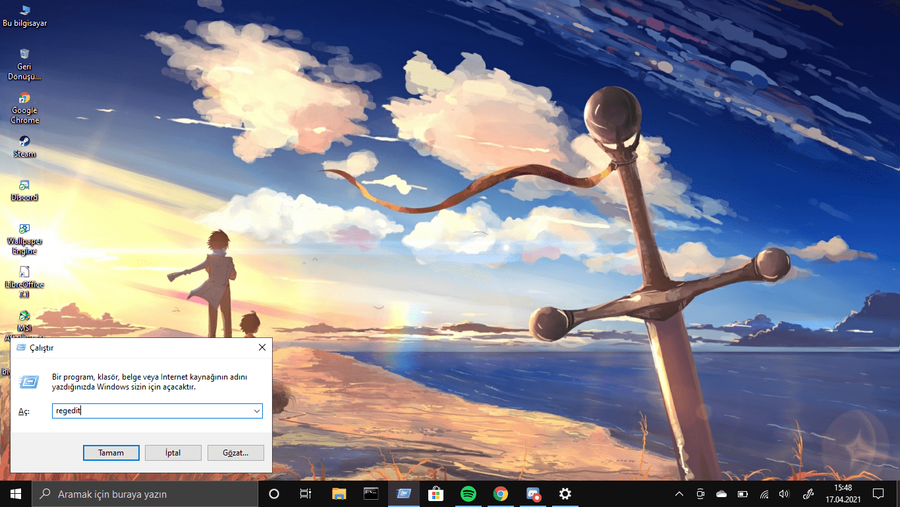Select LibreOffice 7.1 desktop shortcut
Screen dimensions: 900x507
[24, 282]
